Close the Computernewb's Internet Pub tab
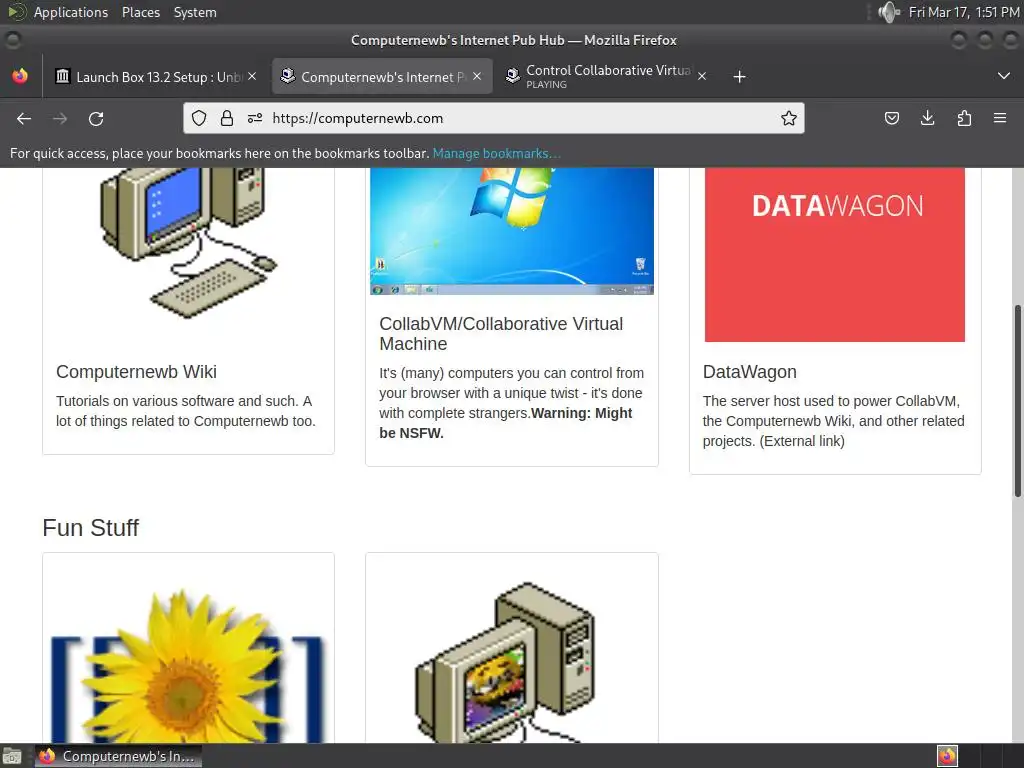 [477, 76]
